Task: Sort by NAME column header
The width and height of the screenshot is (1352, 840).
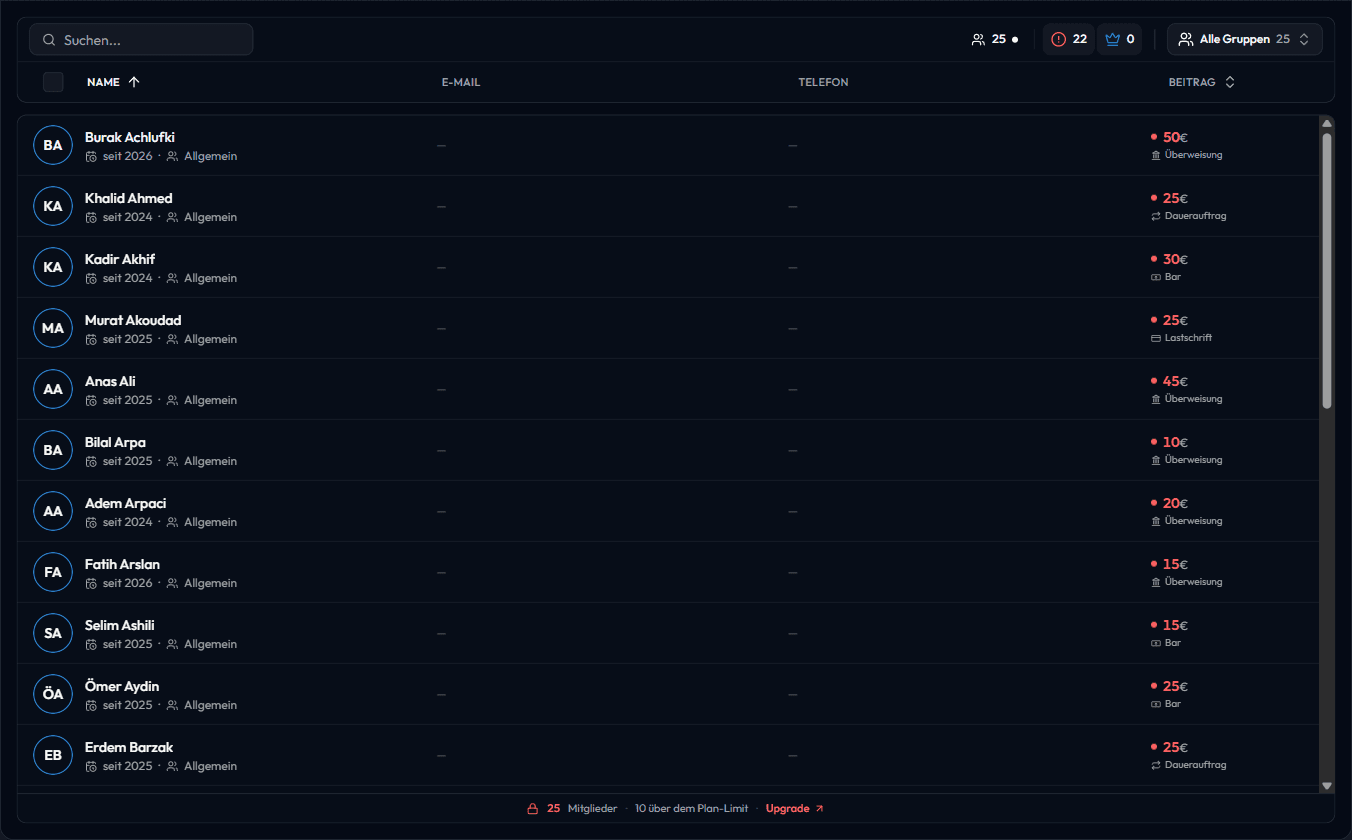Action: click(x=103, y=82)
